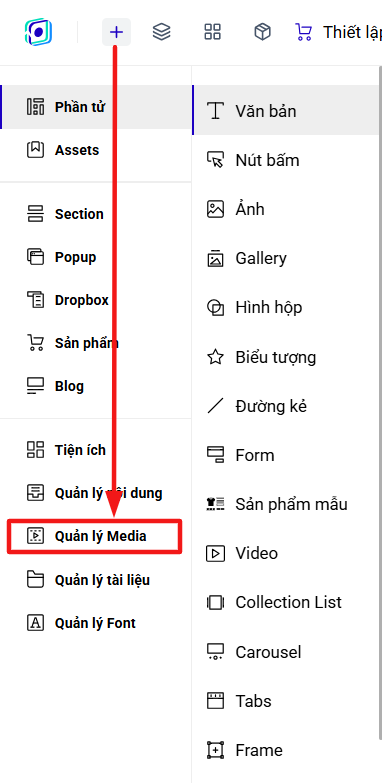Click the LadiPage logo icon
Screen dimensions: 382x783
[38, 32]
